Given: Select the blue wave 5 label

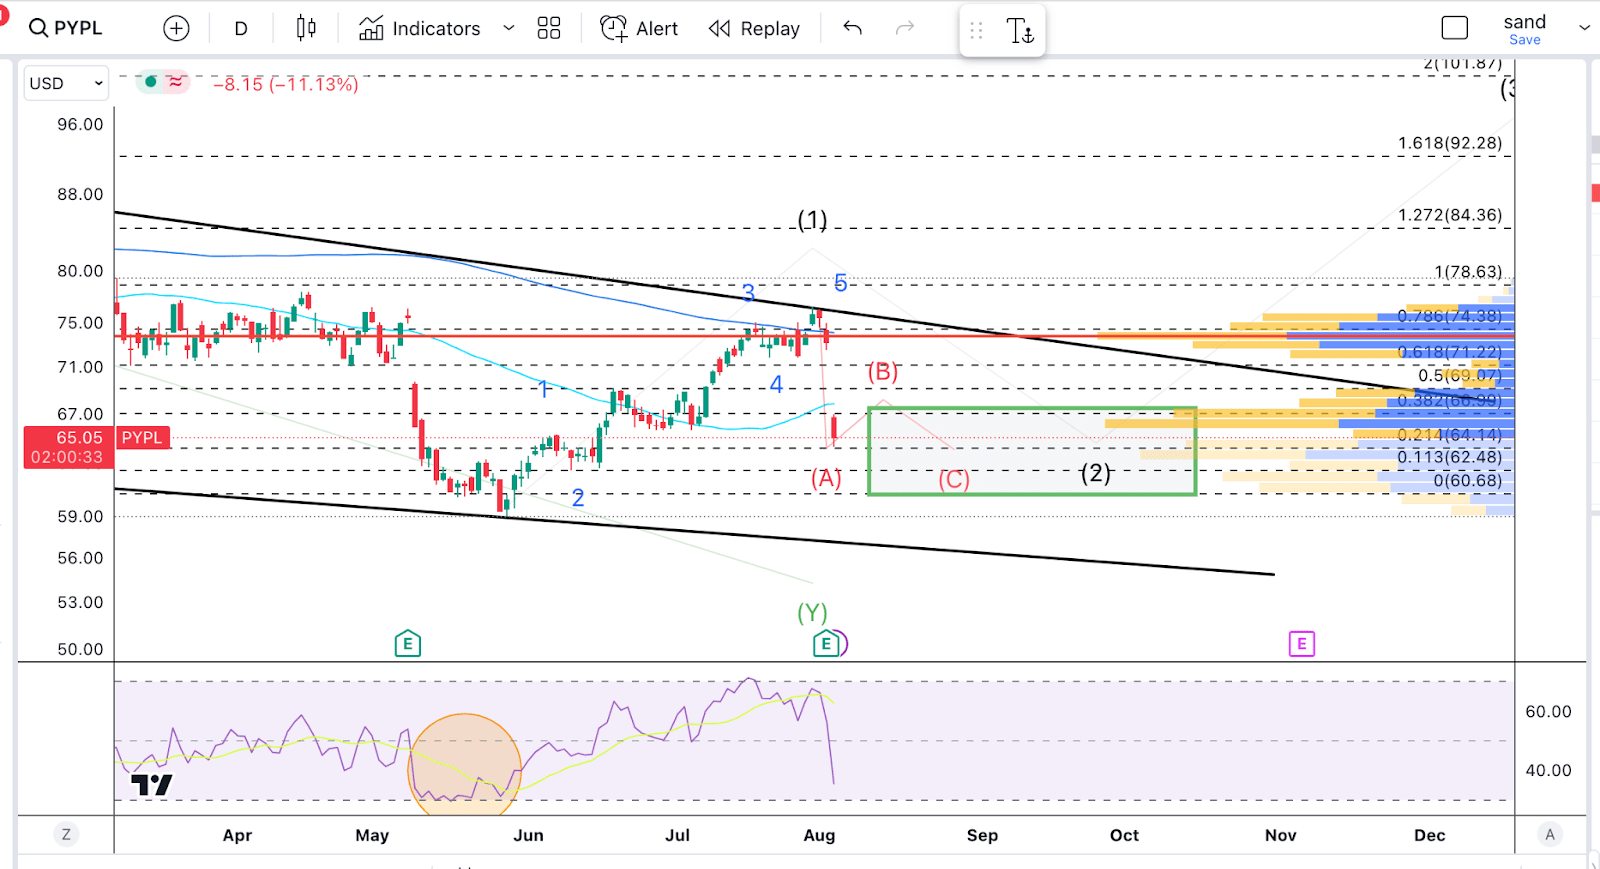Looking at the screenshot, I should click(x=841, y=283).
